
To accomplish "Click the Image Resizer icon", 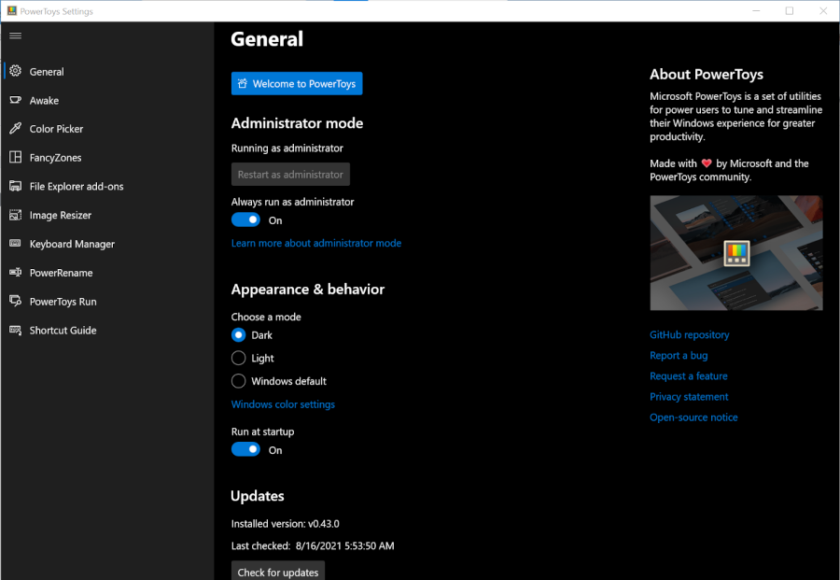I will 16,215.
